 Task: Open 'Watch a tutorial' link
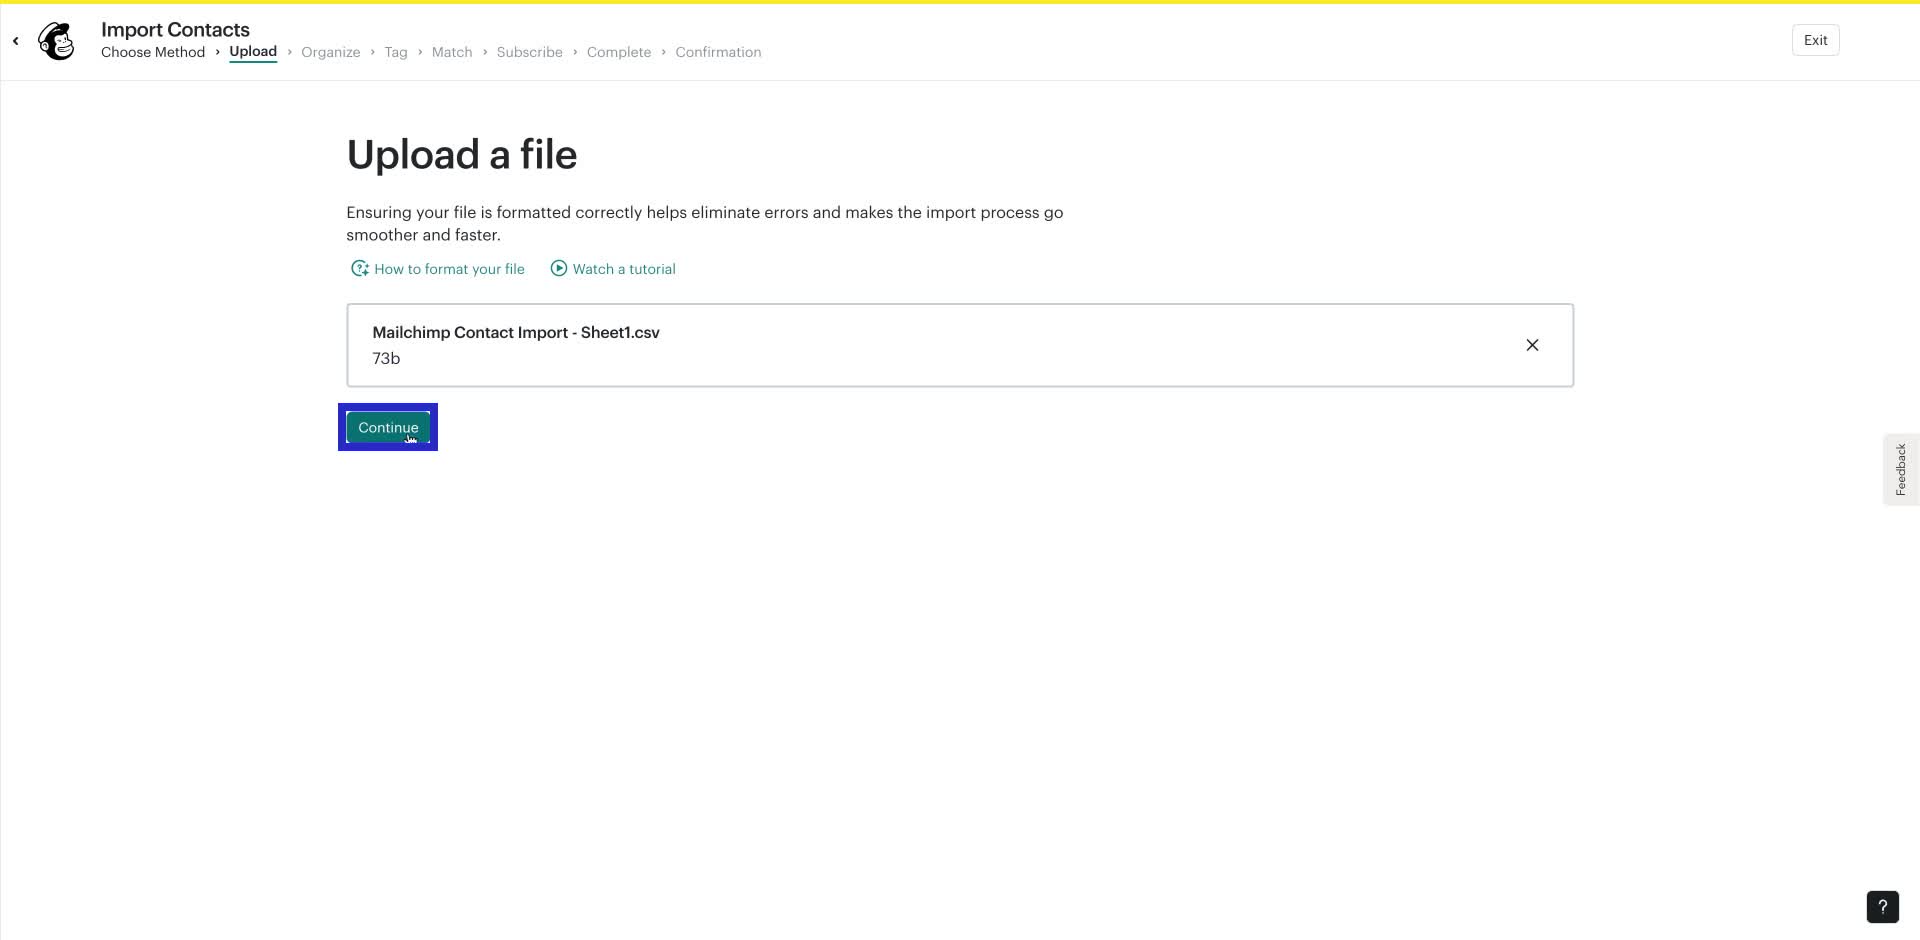pyautogui.click(x=624, y=268)
